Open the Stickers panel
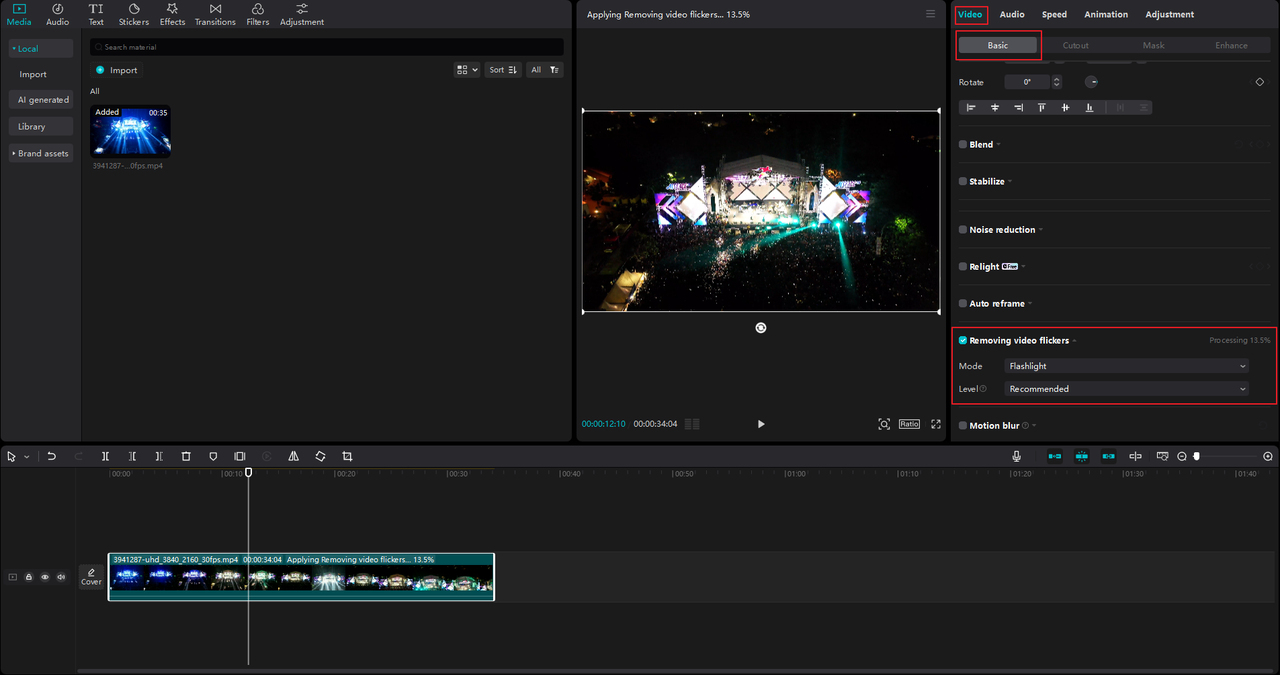This screenshot has height=675, width=1280. coord(133,14)
